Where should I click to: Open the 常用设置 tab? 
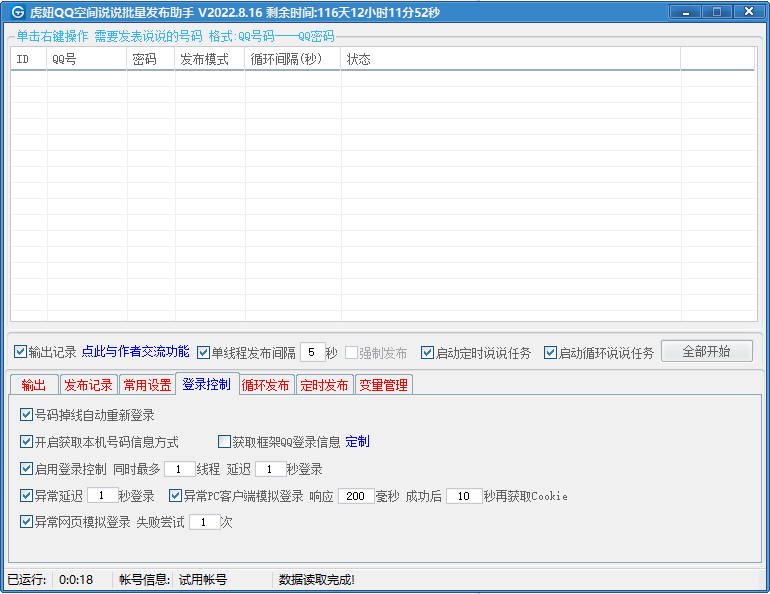point(147,385)
